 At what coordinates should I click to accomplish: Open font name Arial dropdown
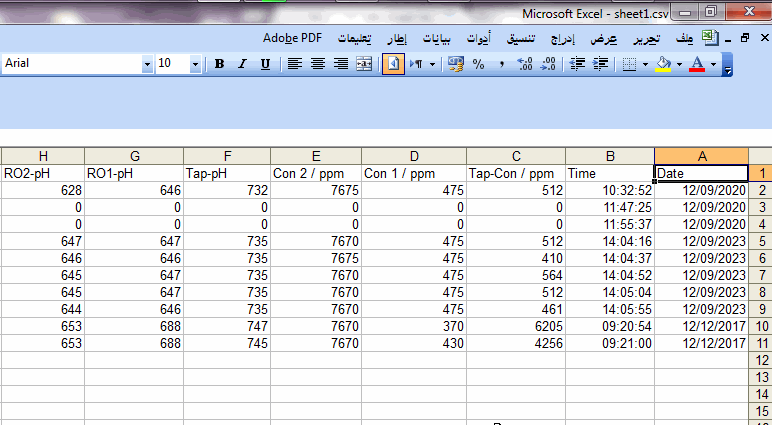pyautogui.click(x=147, y=64)
